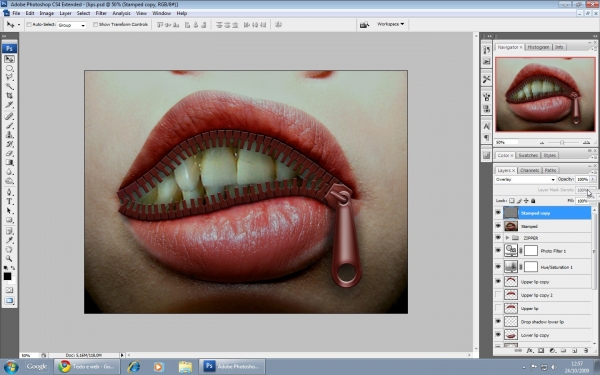Click the Create new layer icon
The width and height of the screenshot is (600, 375).
574,351
